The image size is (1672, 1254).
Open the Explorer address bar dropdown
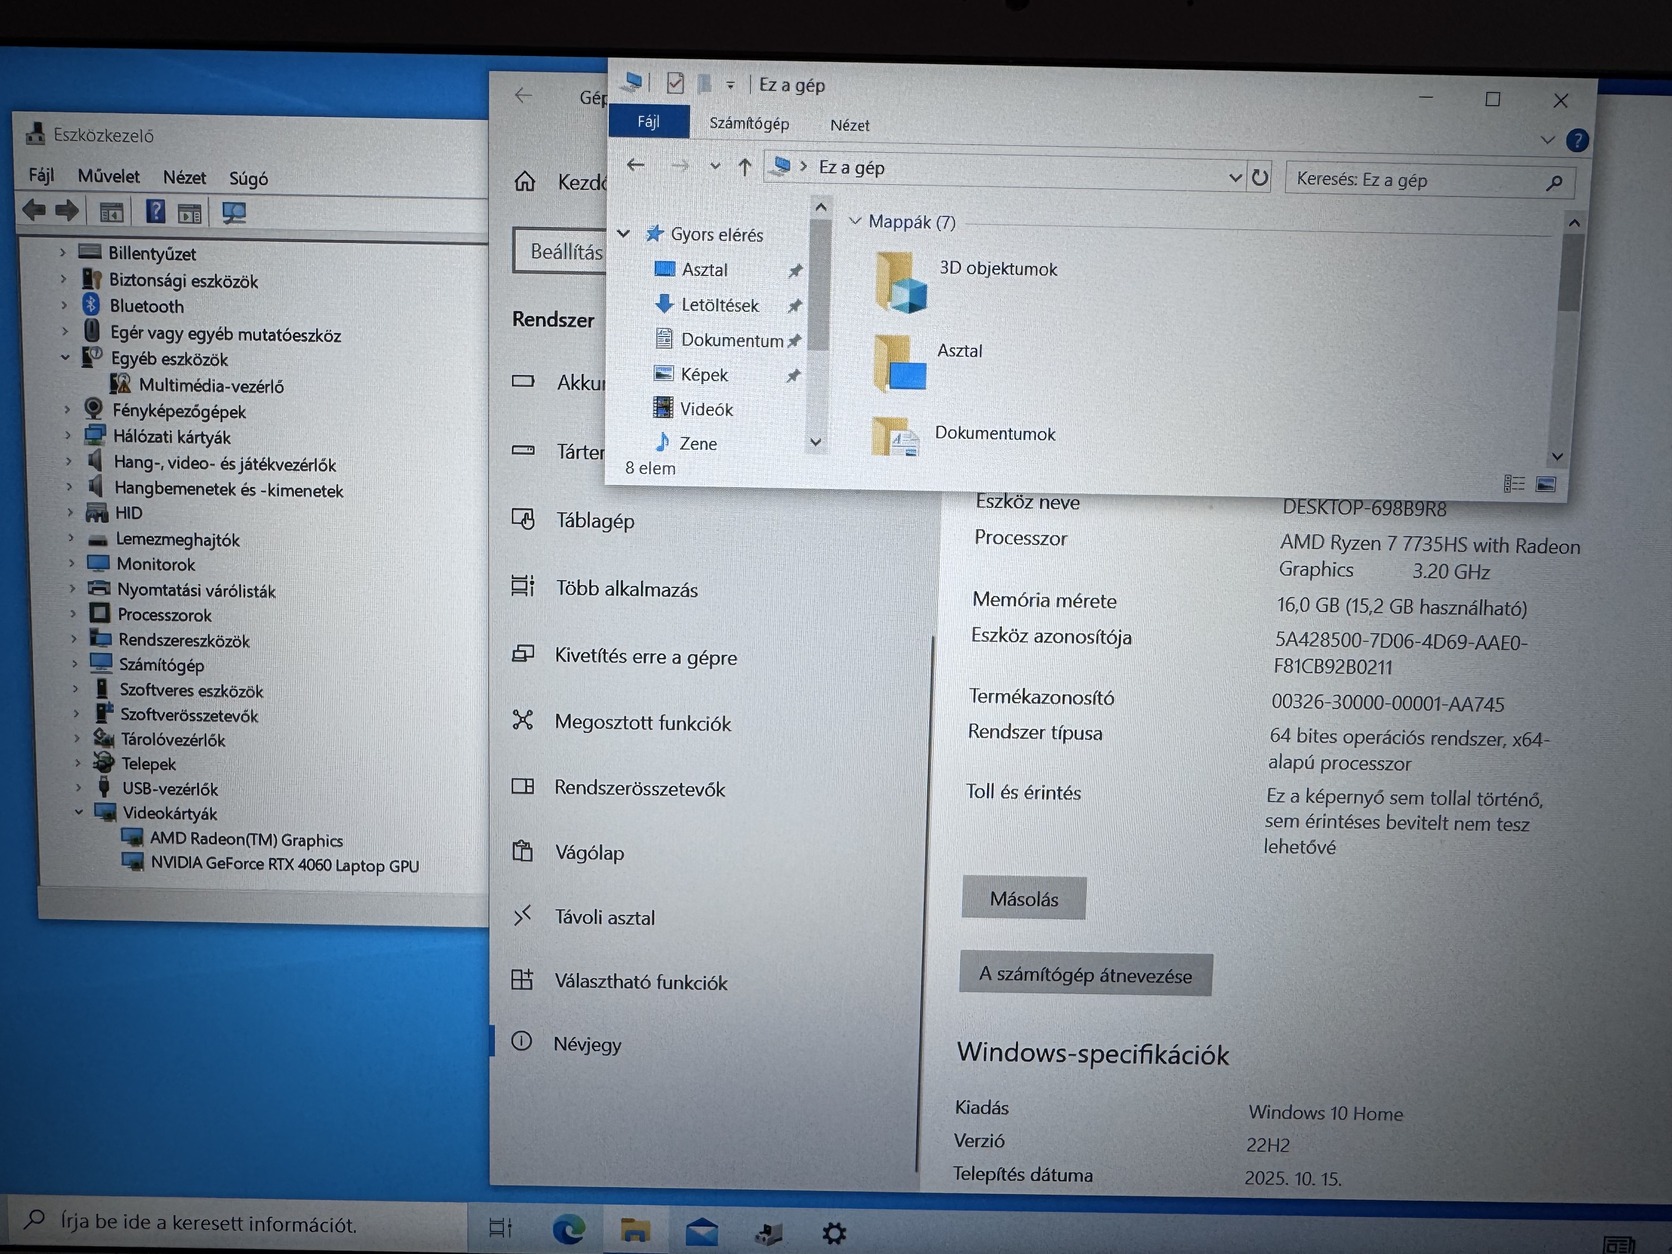click(1235, 177)
